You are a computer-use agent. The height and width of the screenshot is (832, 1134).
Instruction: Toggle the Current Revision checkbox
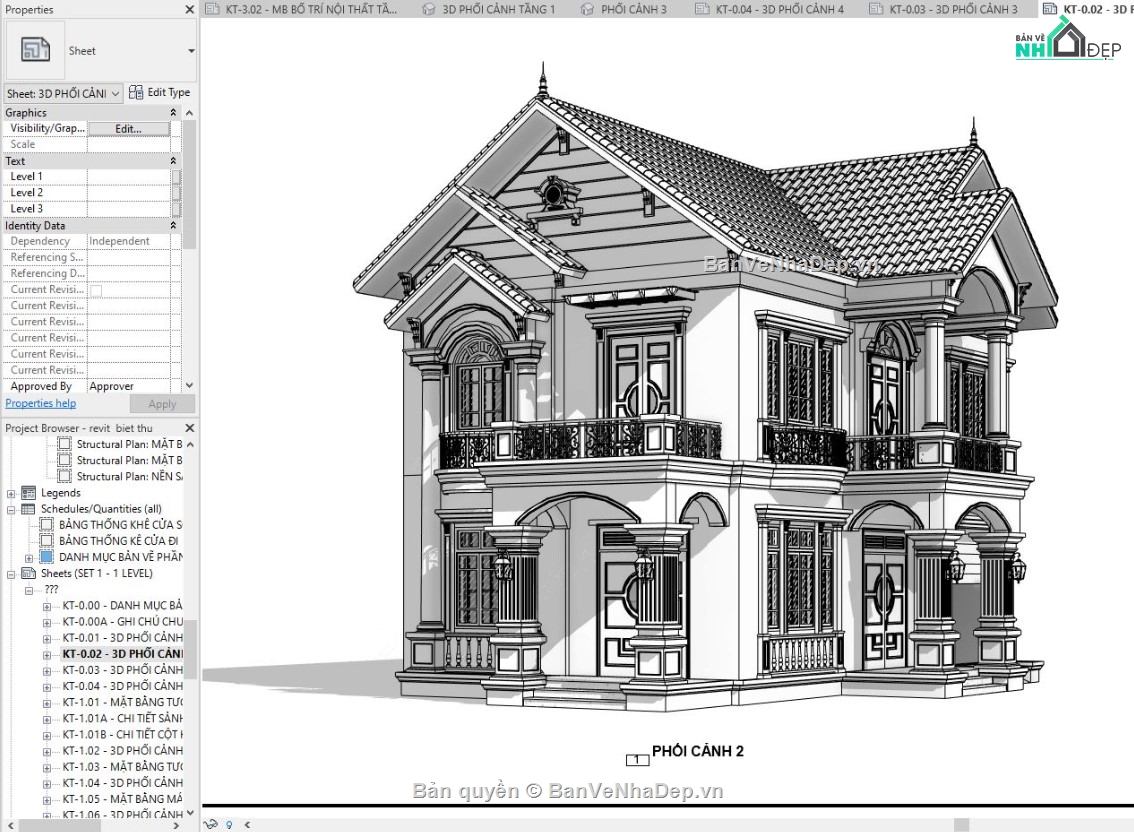point(96,290)
